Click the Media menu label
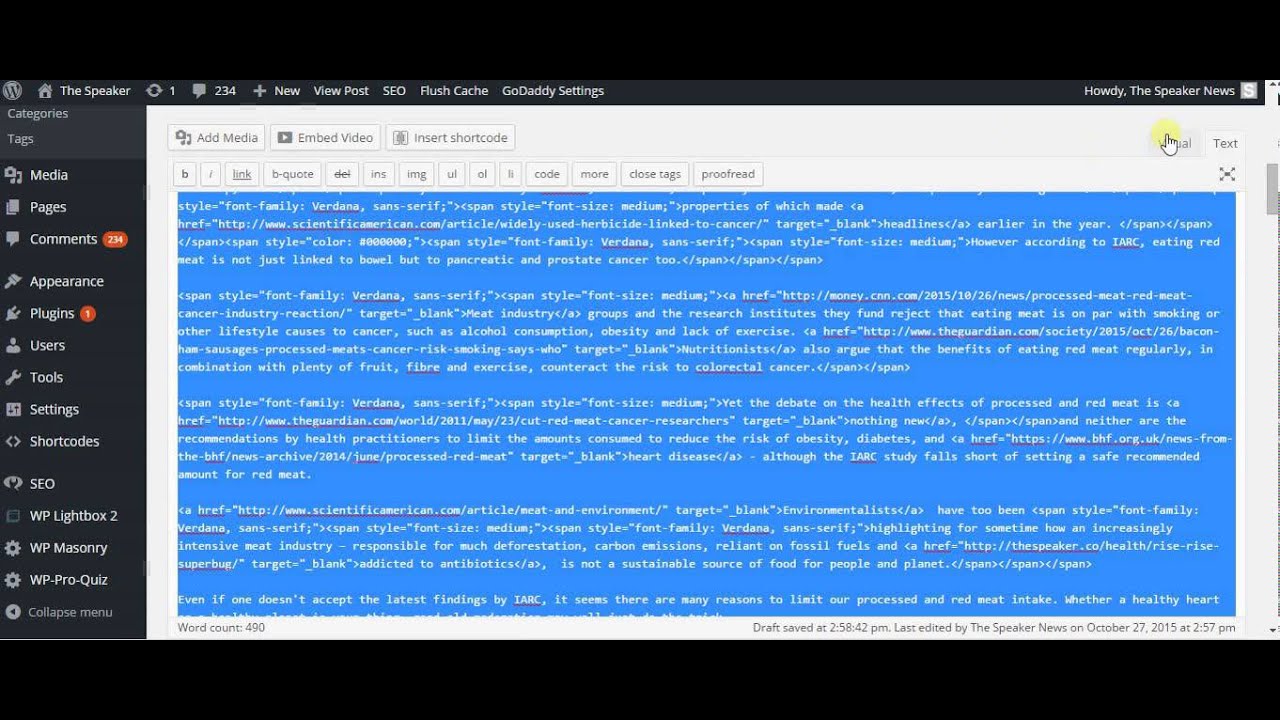This screenshot has width=1280, height=720. click(x=49, y=175)
